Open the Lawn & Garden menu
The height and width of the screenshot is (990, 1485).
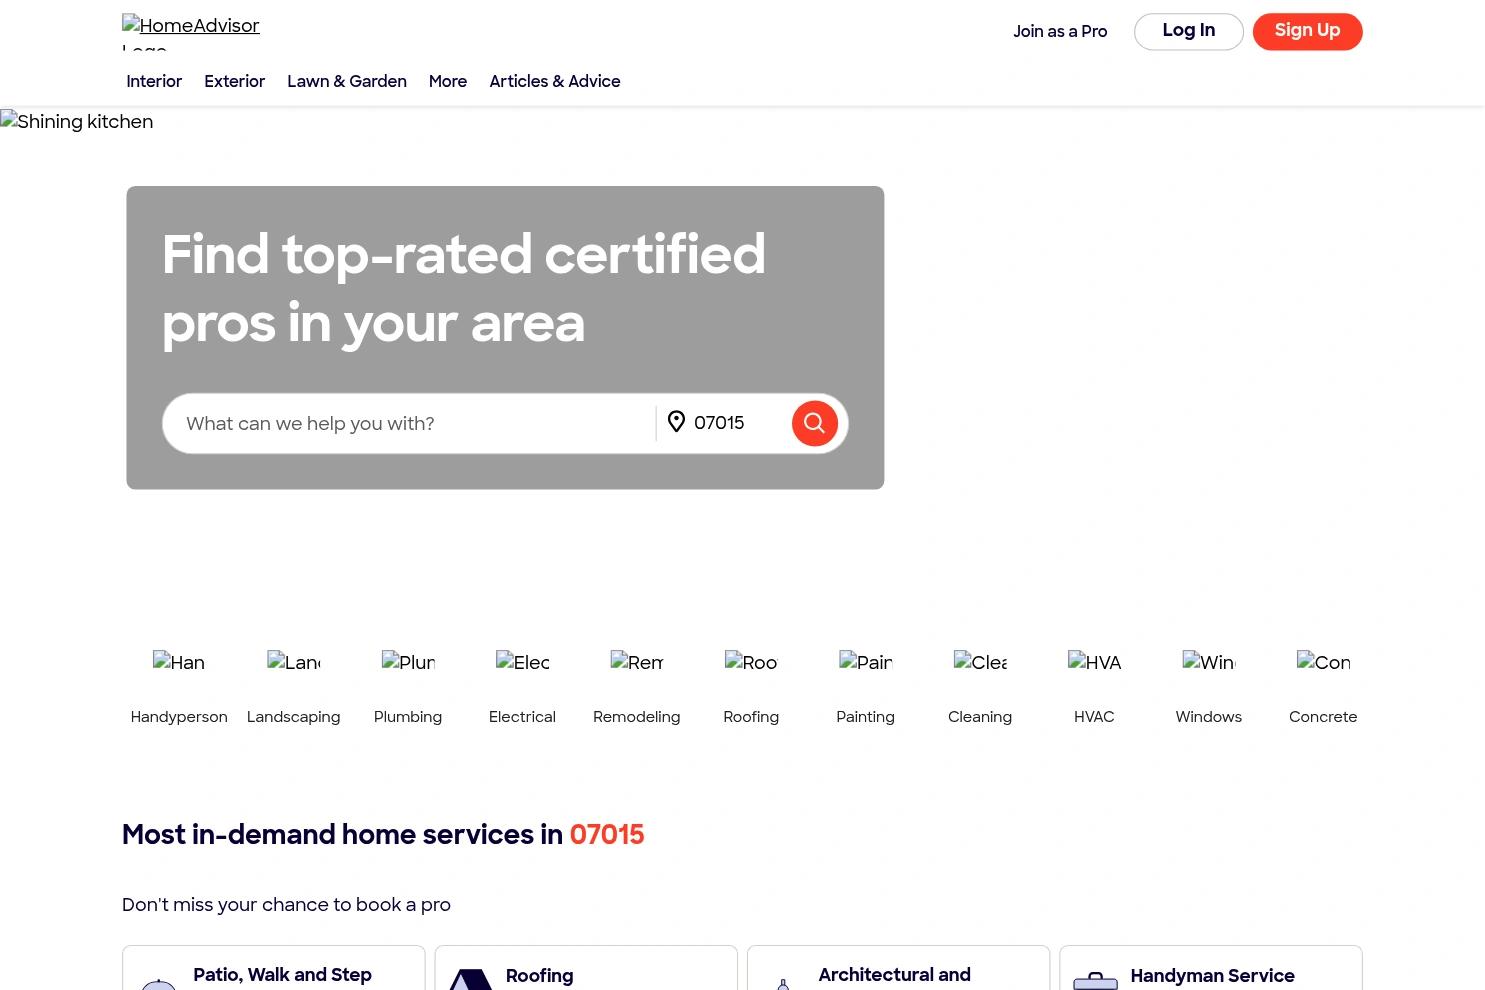point(347,82)
